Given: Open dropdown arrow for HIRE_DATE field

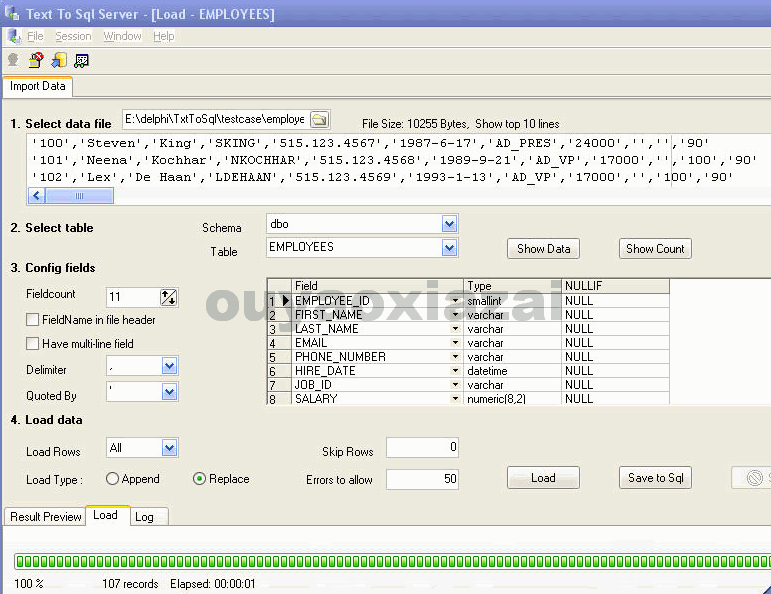Looking at the screenshot, I should [455, 370].
